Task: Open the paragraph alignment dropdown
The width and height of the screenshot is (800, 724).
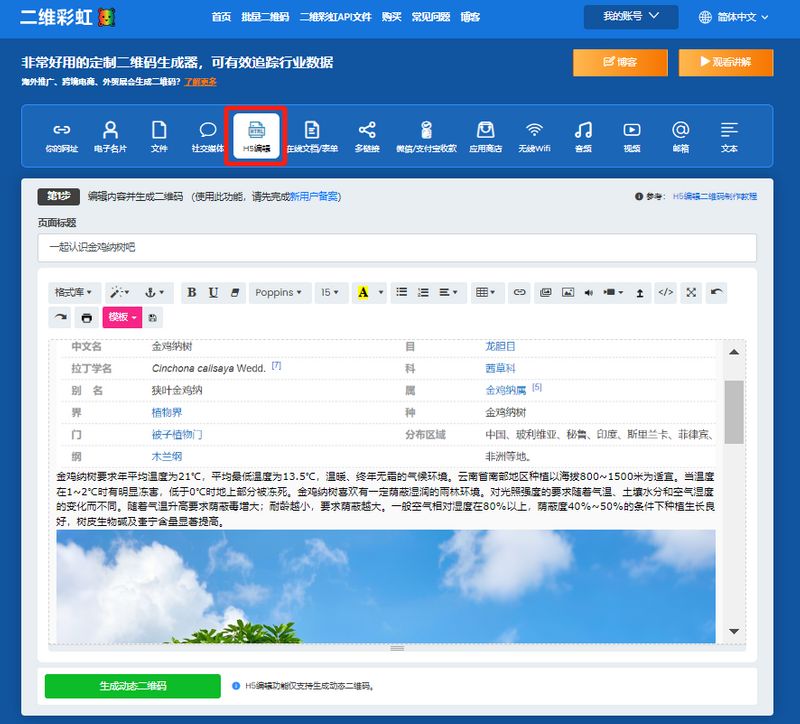Action: click(449, 292)
